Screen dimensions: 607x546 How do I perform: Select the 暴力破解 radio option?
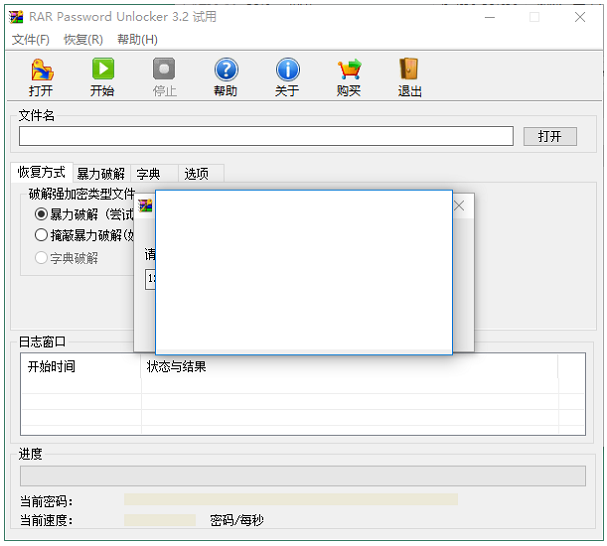click(x=41, y=214)
